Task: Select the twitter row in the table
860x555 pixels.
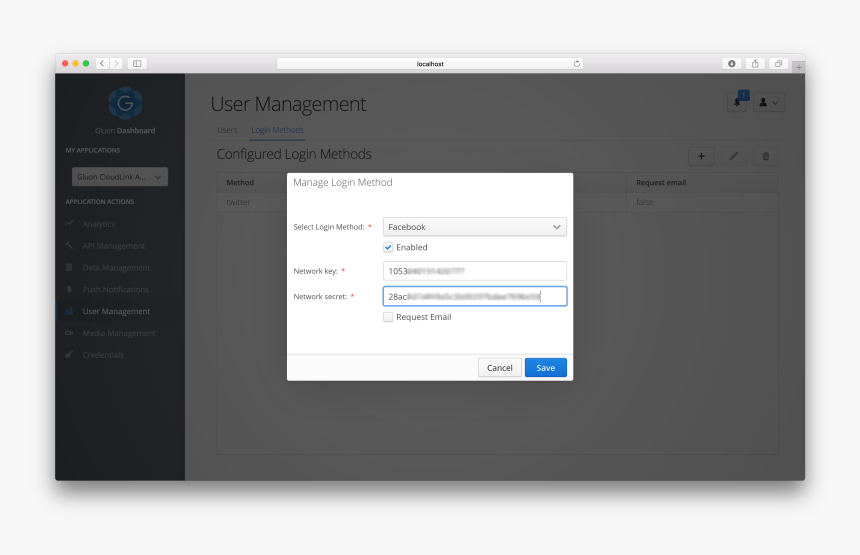Action: 497,202
